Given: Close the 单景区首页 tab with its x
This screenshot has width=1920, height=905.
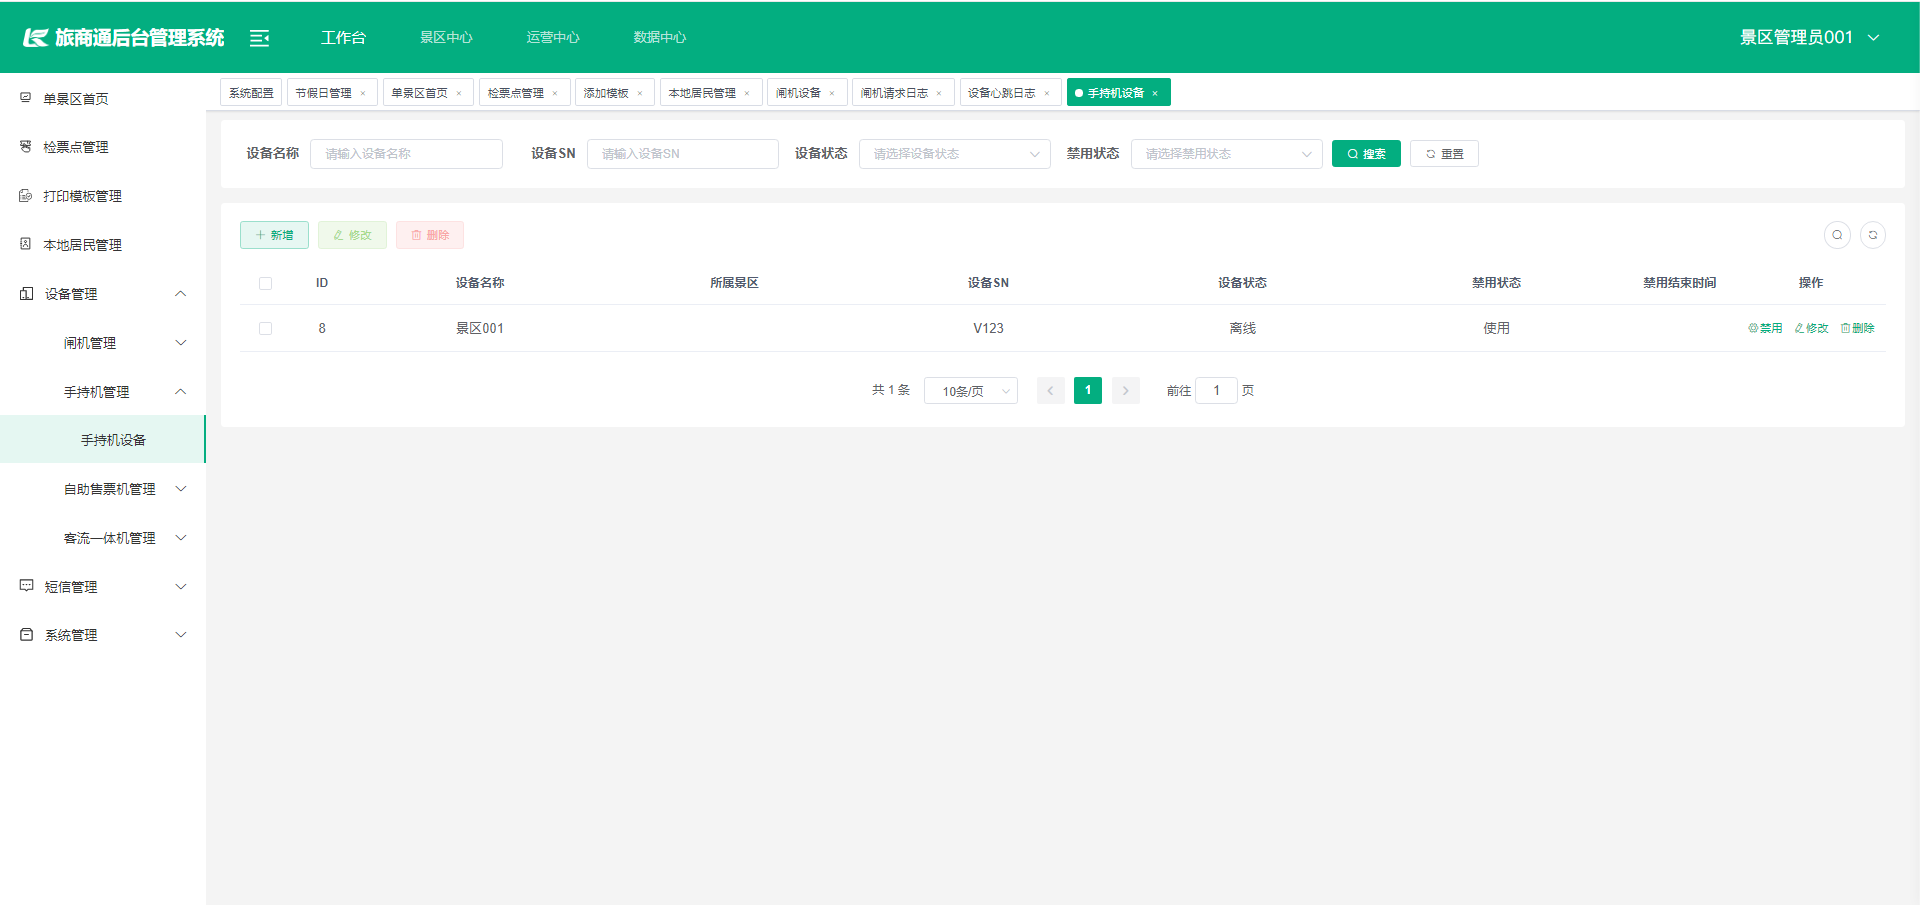Looking at the screenshot, I should pos(459,93).
